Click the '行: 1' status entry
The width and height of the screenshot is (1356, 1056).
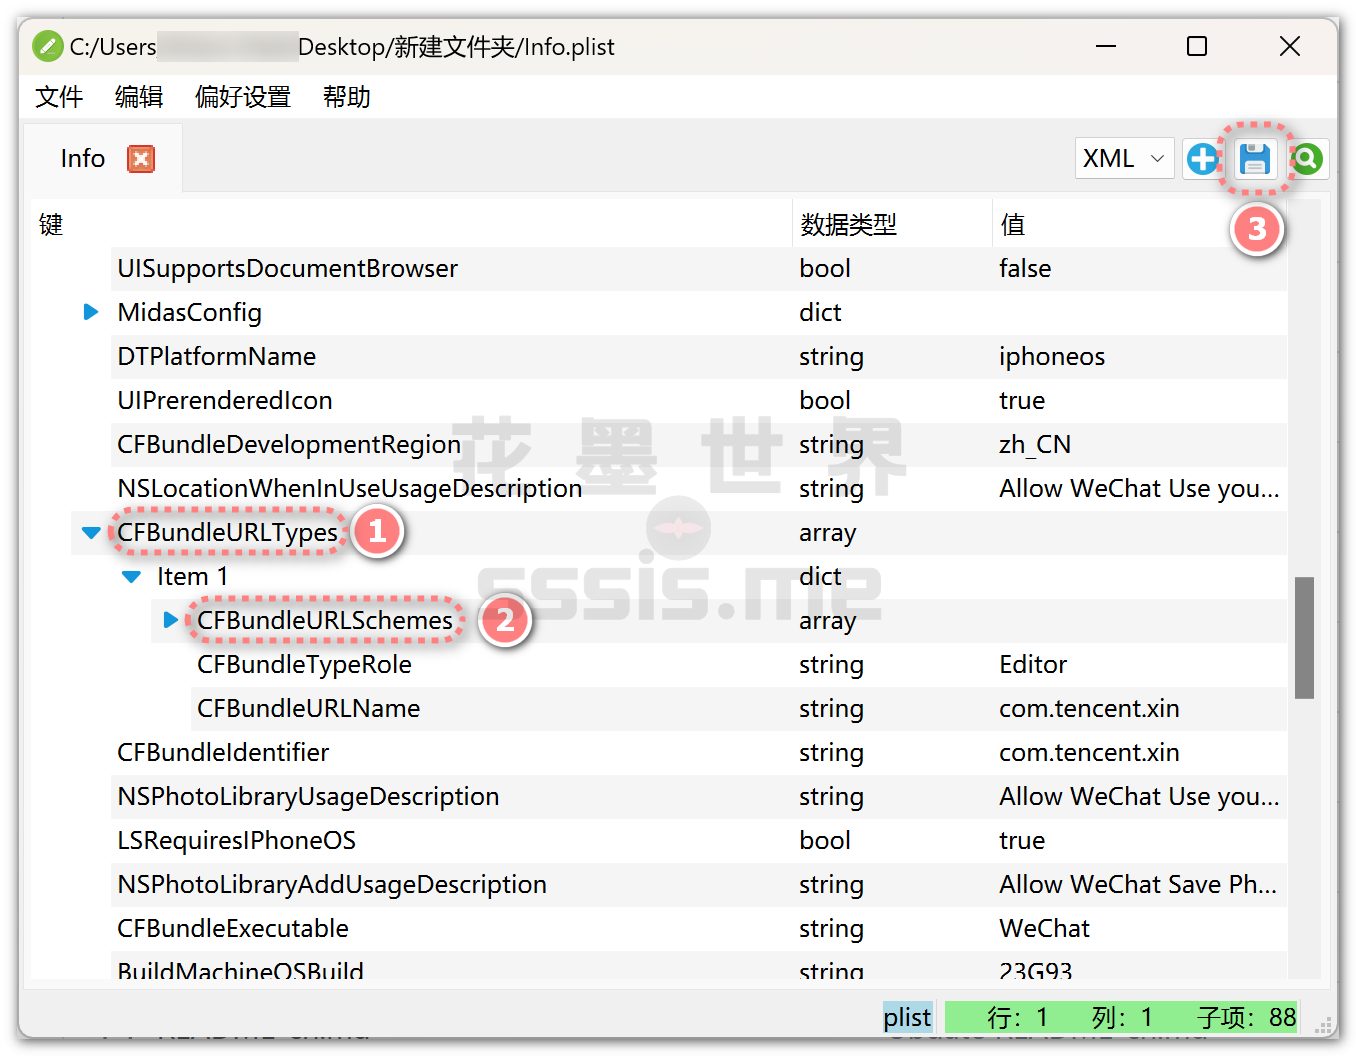1017,1017
